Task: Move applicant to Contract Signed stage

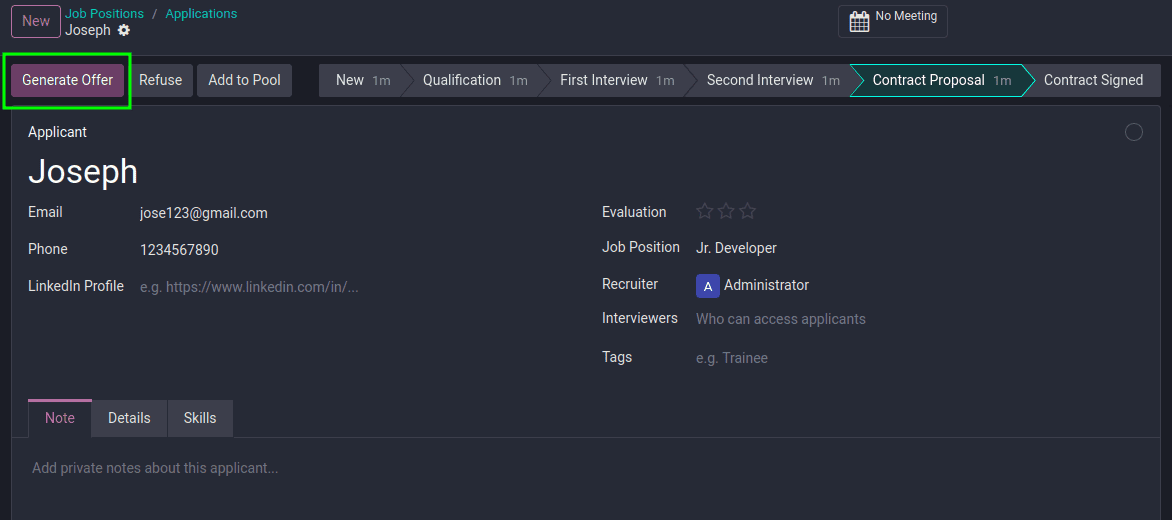Action: (x=1093, y=80)
